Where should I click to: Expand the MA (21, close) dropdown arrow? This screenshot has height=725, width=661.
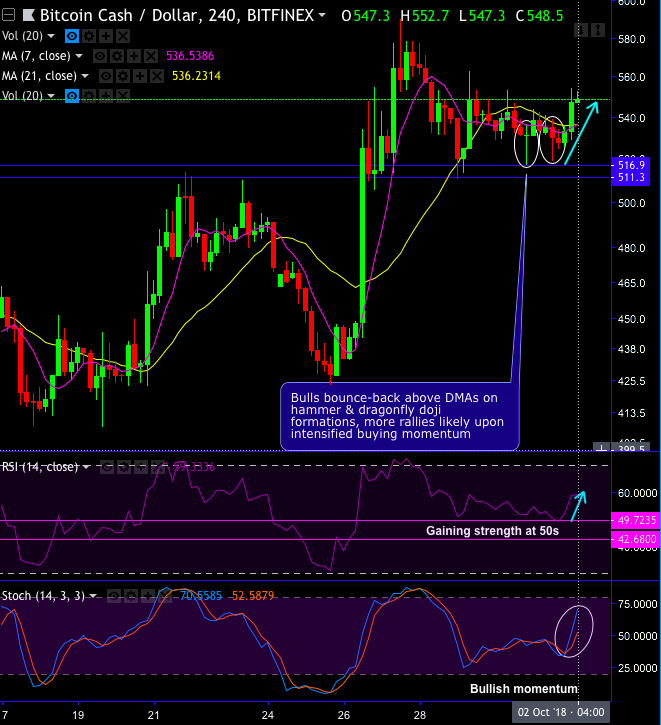[85, 76]
